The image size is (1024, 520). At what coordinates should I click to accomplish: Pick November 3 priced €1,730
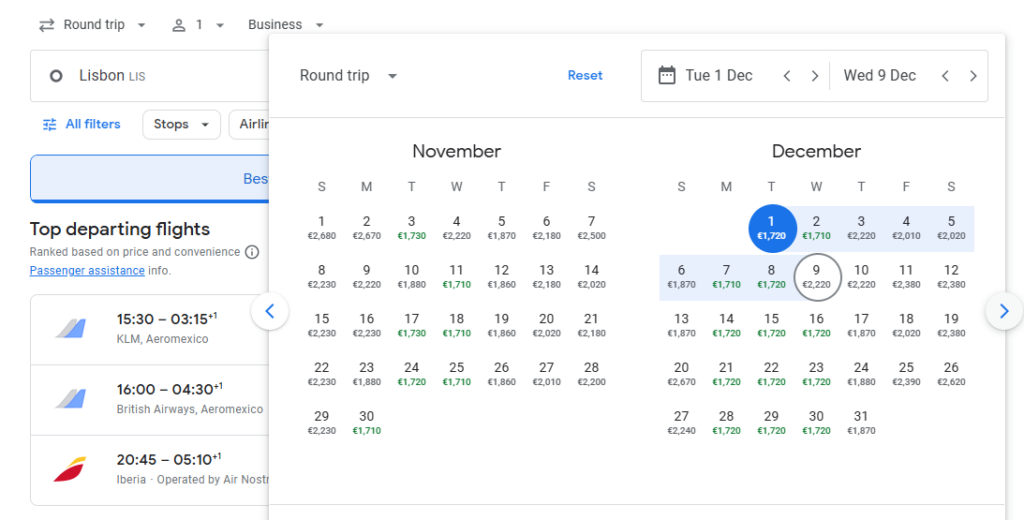(x=411, y=228)
